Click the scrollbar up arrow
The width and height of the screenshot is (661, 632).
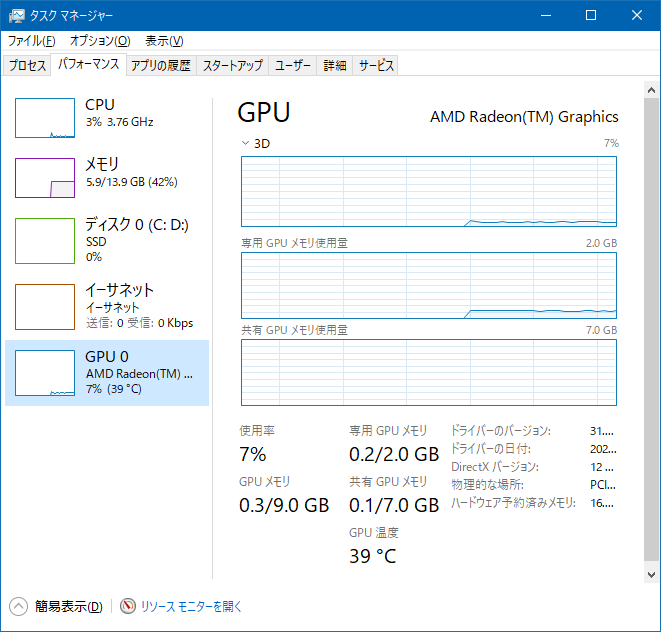tap(651, 90)
